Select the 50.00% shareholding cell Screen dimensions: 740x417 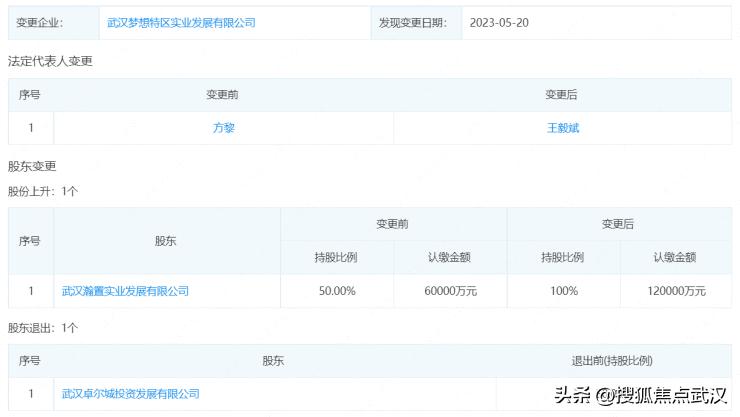337,291
